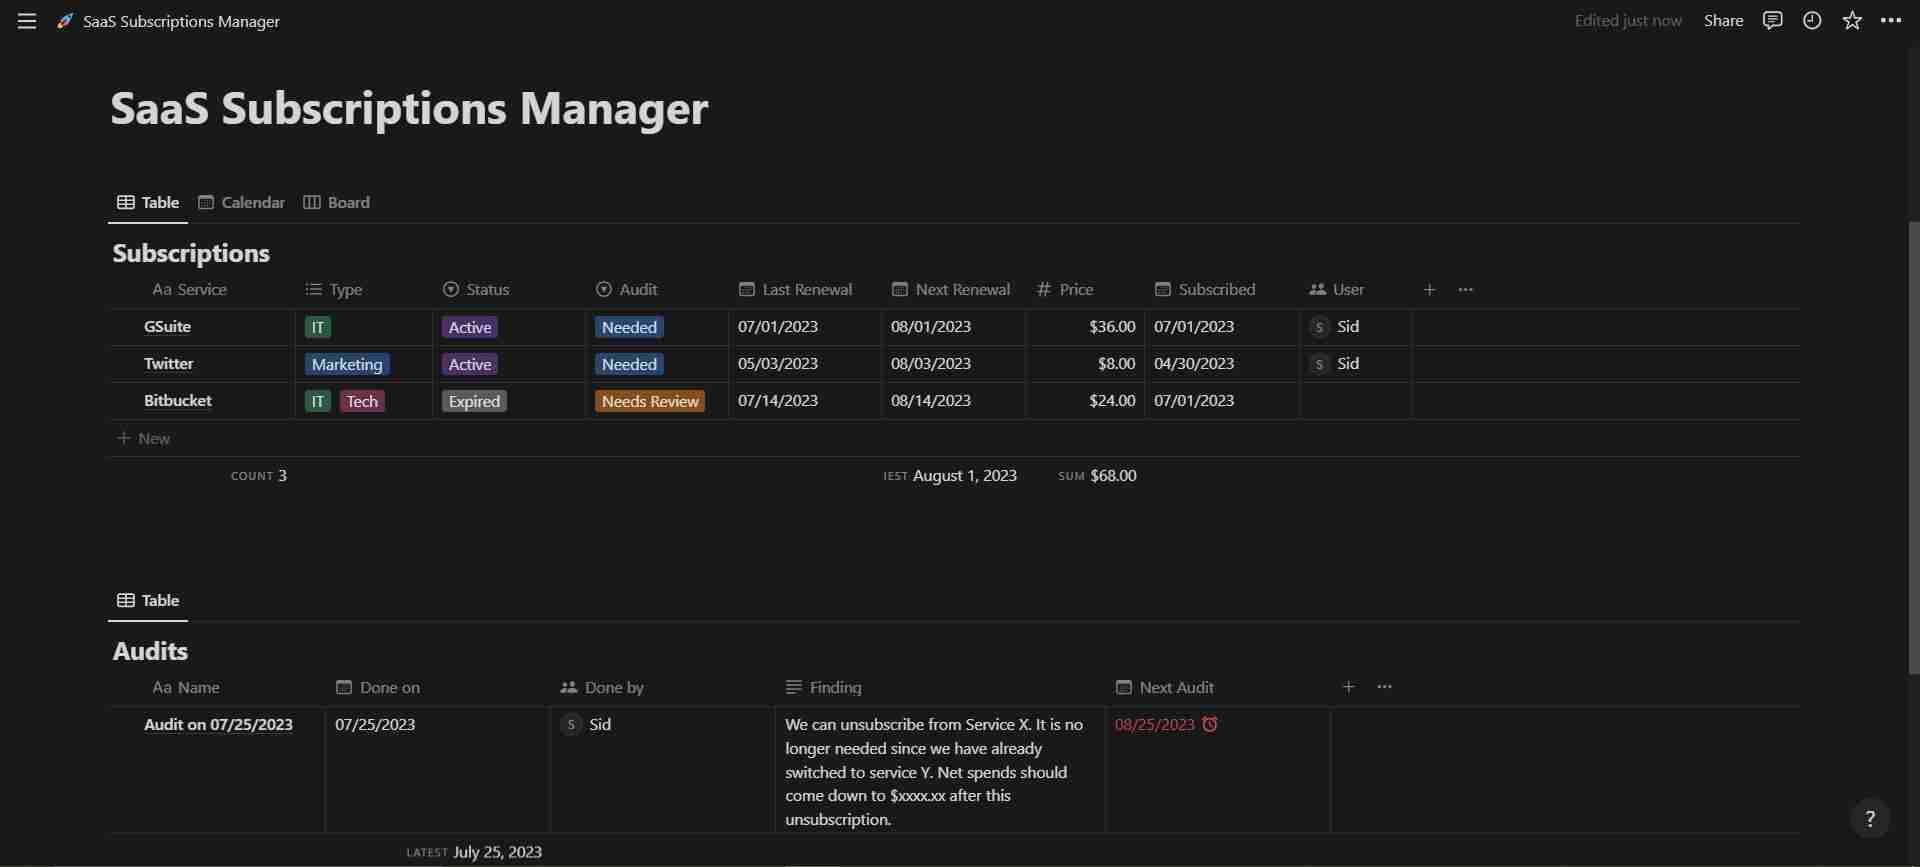
Task: Add a new property to Subscriptions table
Action: 1429,290
